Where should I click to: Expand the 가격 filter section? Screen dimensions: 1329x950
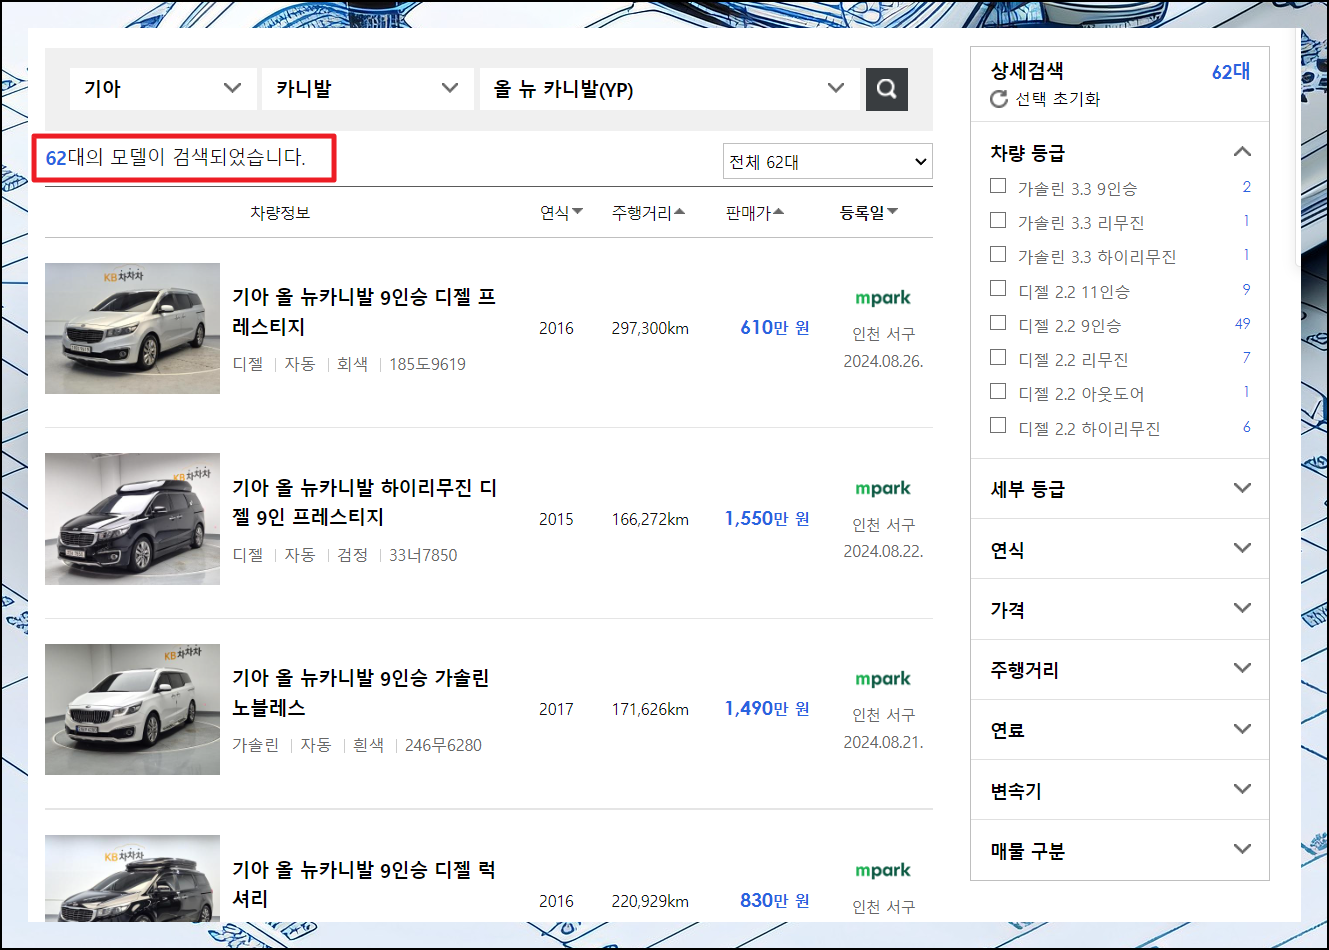pyautogui.click(x=1242, y=608)
